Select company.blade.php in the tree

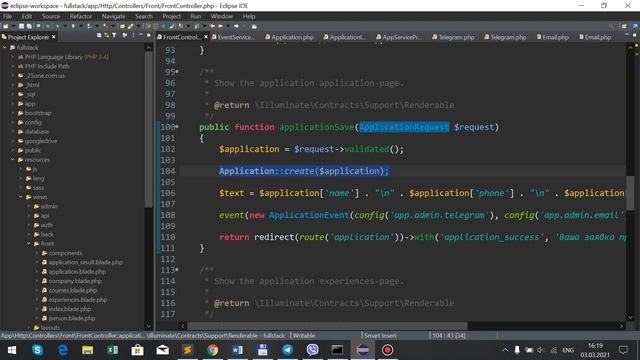point(75,281)
